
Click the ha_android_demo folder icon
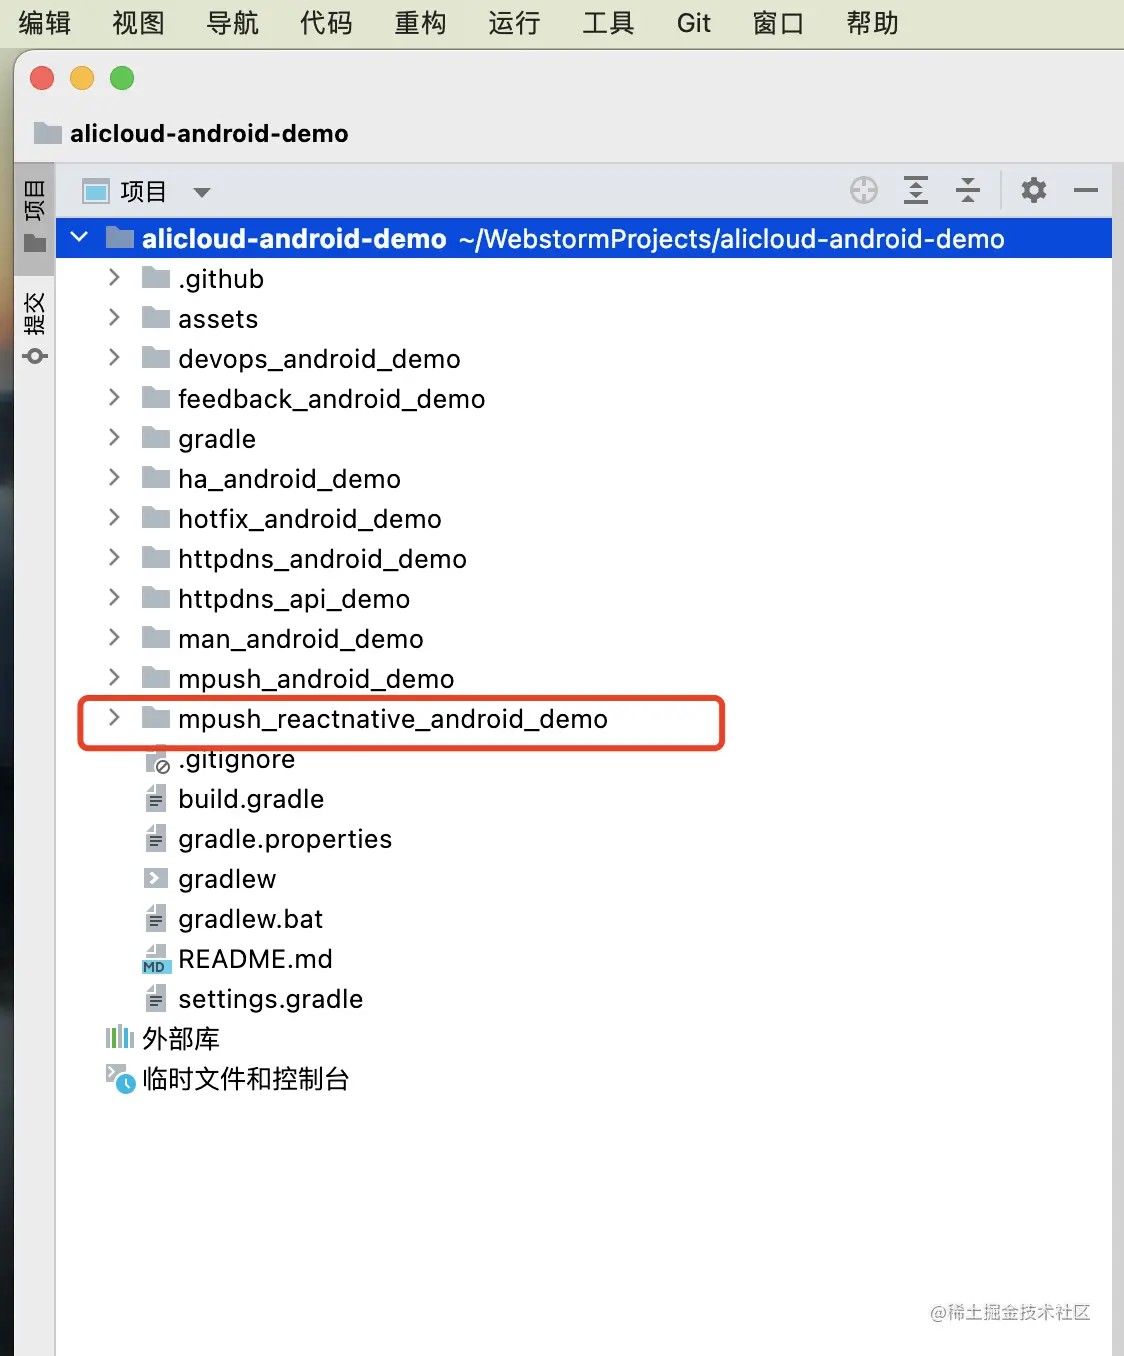coord(156,477)
